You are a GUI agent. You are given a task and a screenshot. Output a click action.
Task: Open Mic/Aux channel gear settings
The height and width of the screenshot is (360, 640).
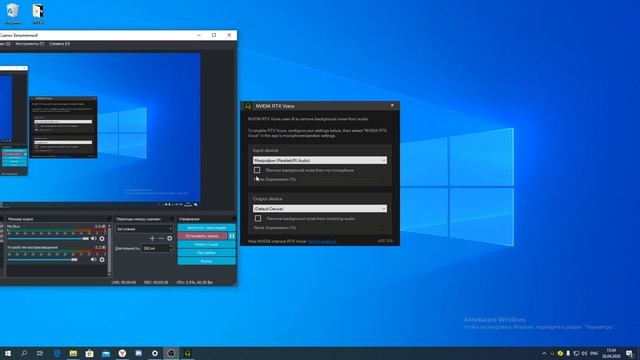pyautogui.click(x=102, y=238)
